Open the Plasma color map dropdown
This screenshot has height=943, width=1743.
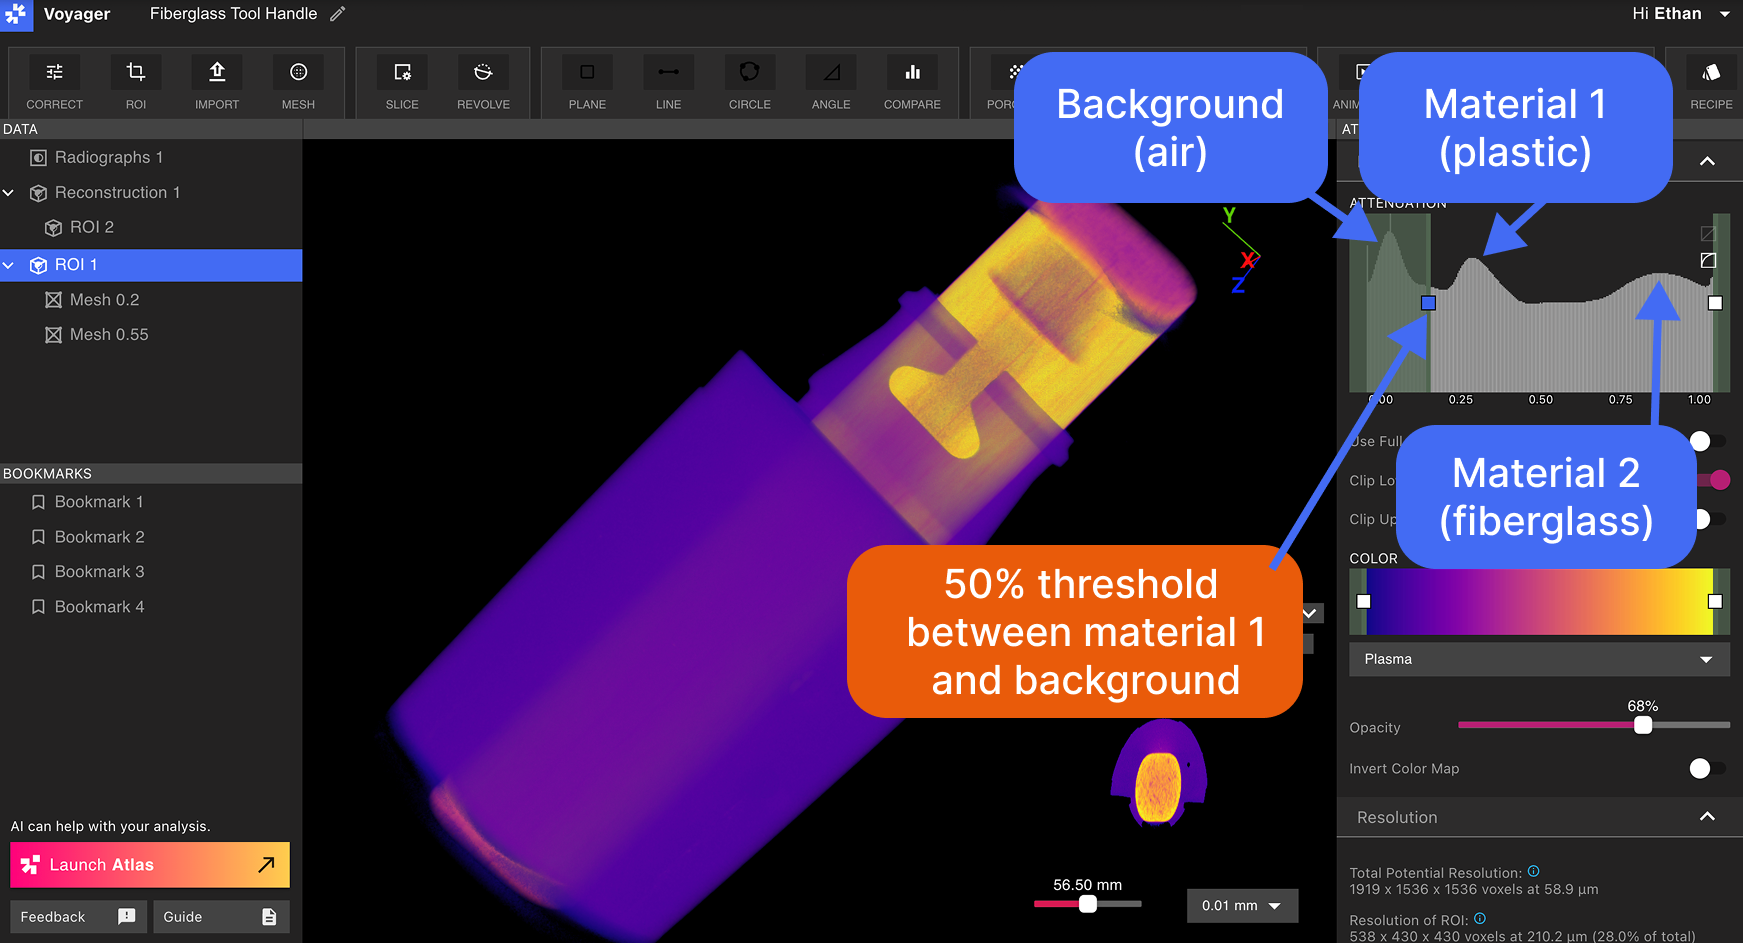point(1539,659)
